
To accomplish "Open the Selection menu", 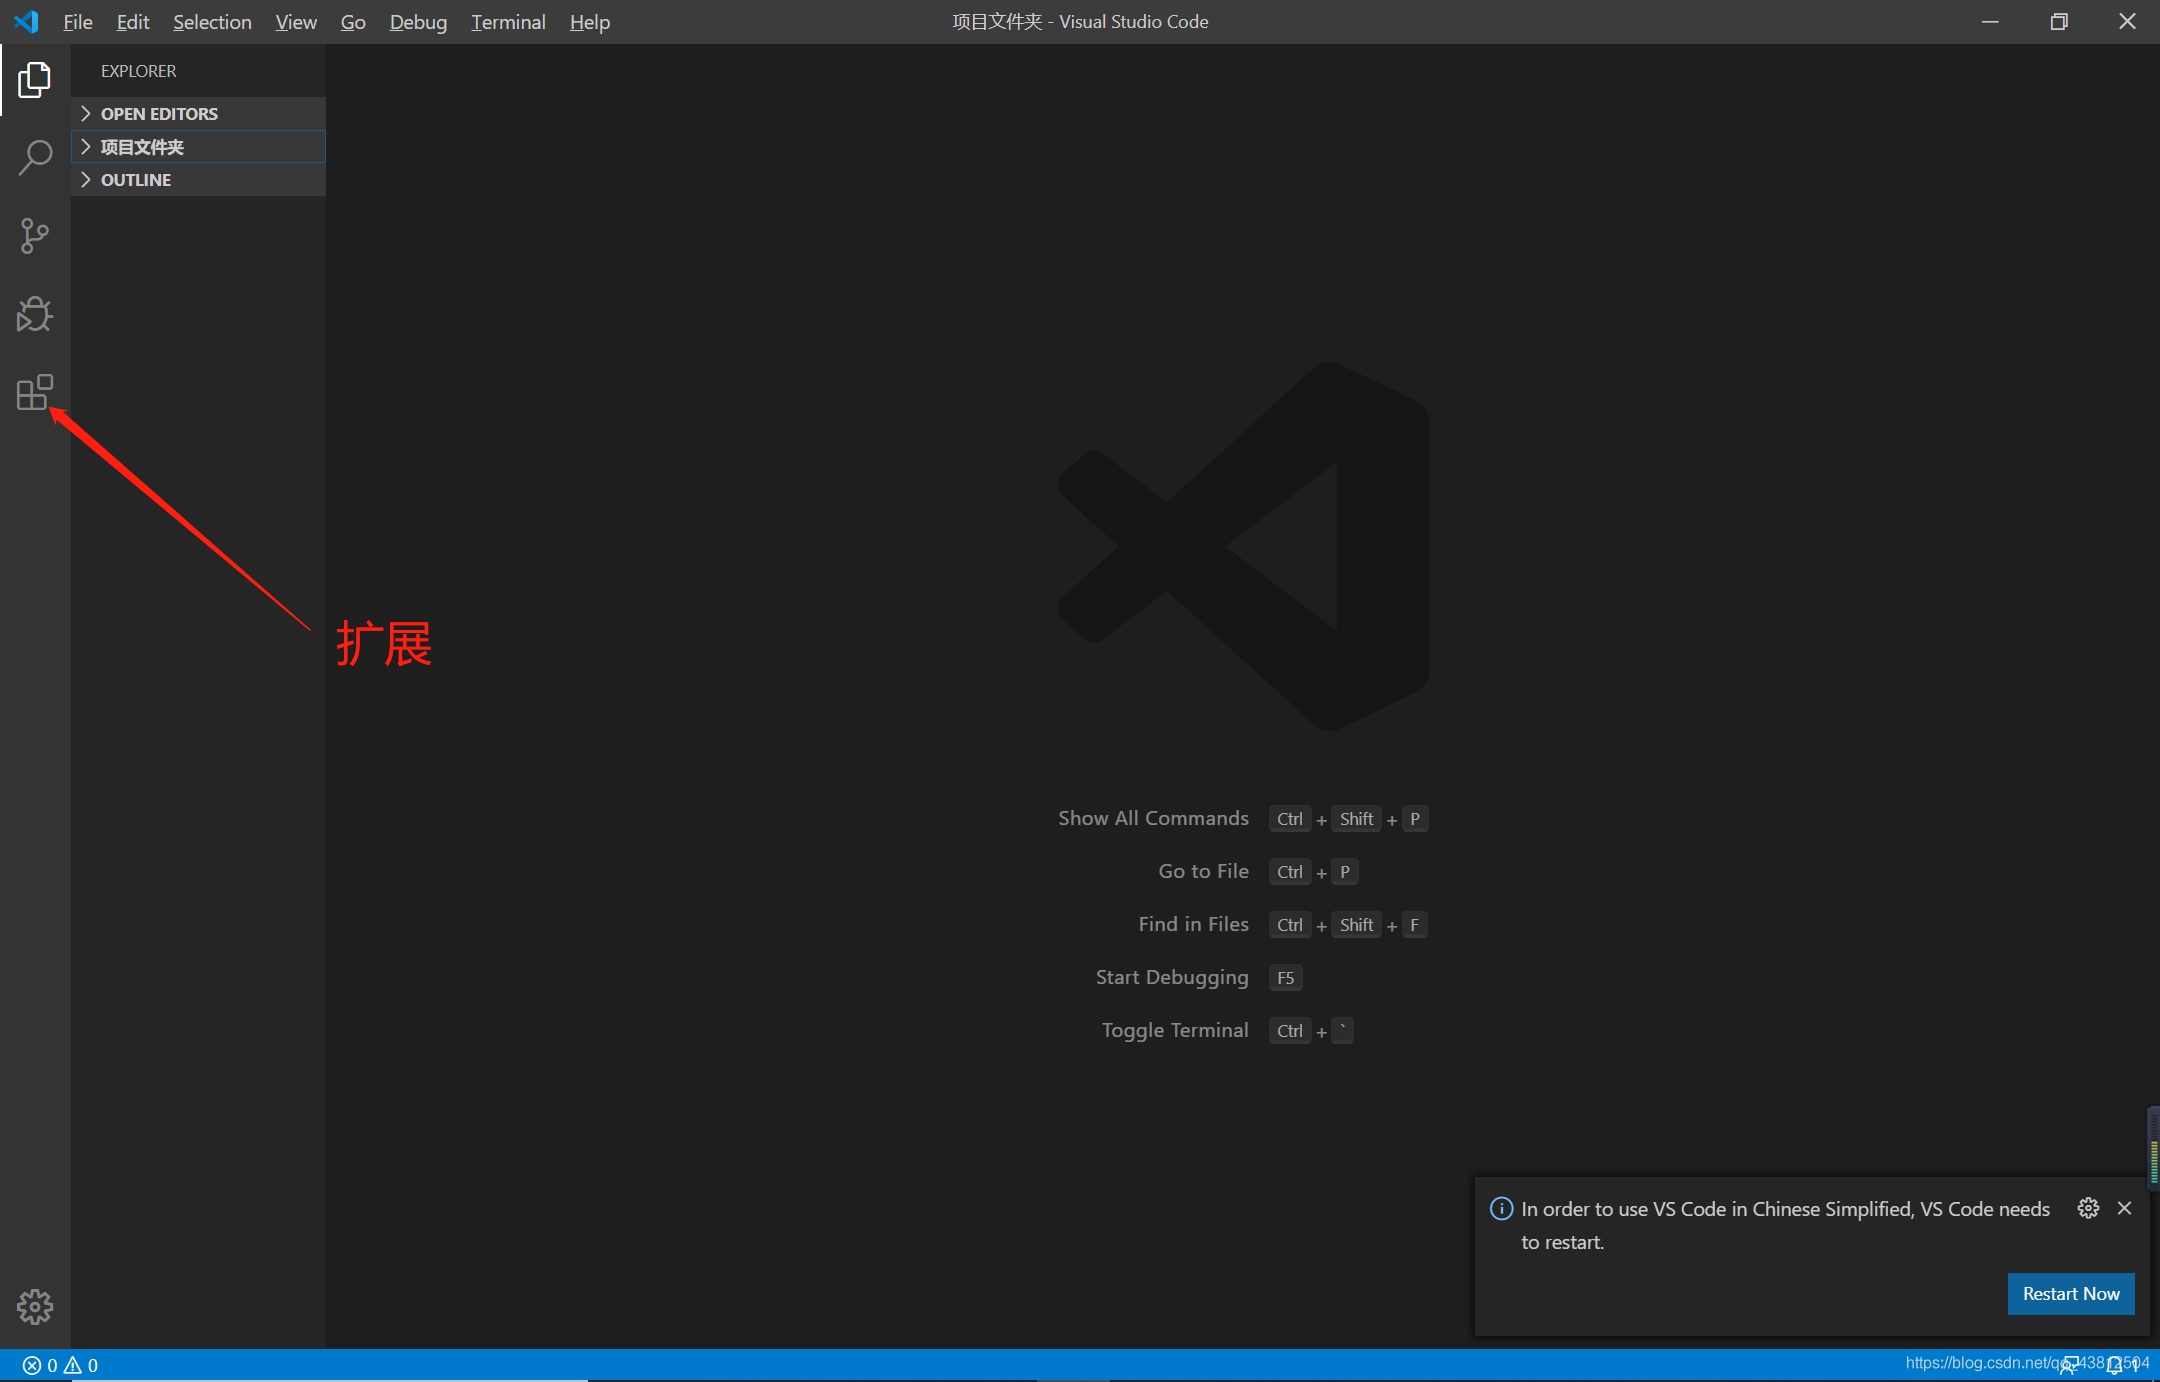I will click(212, 21).
